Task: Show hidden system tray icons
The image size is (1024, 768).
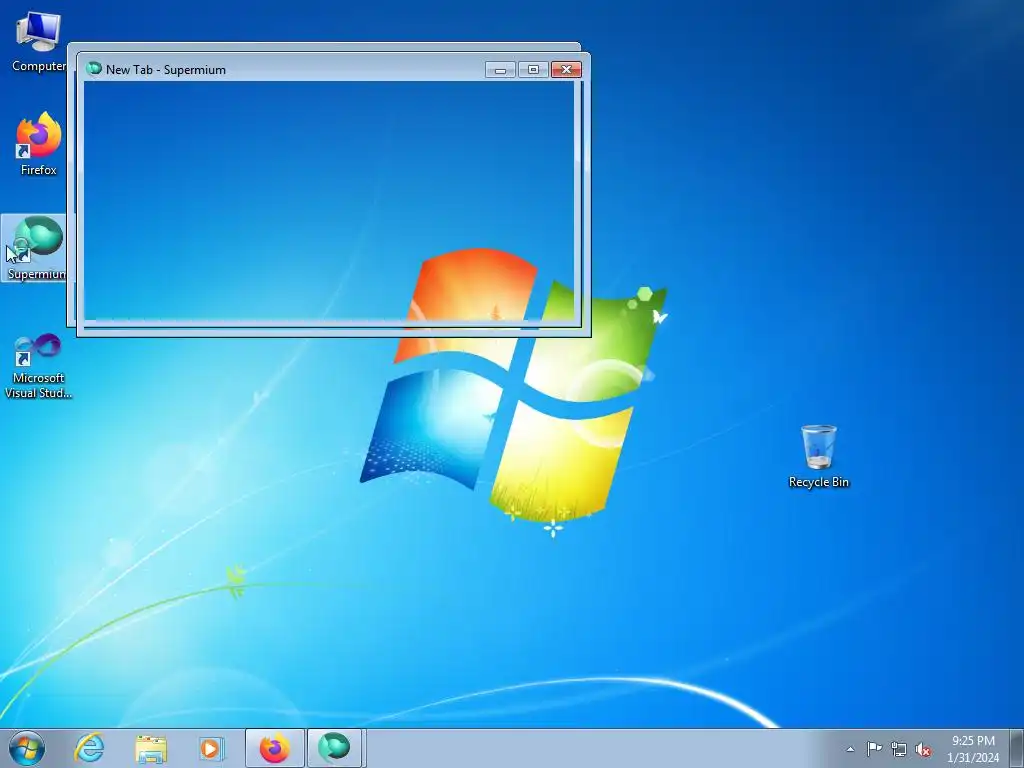Action: point(850,749)
